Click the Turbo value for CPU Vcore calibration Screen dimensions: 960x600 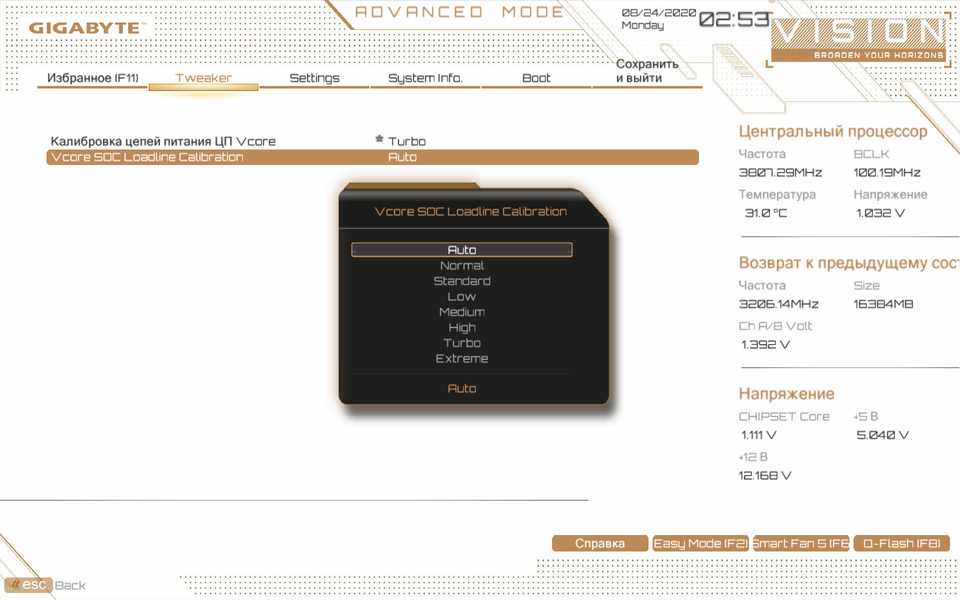click(407, 141)
